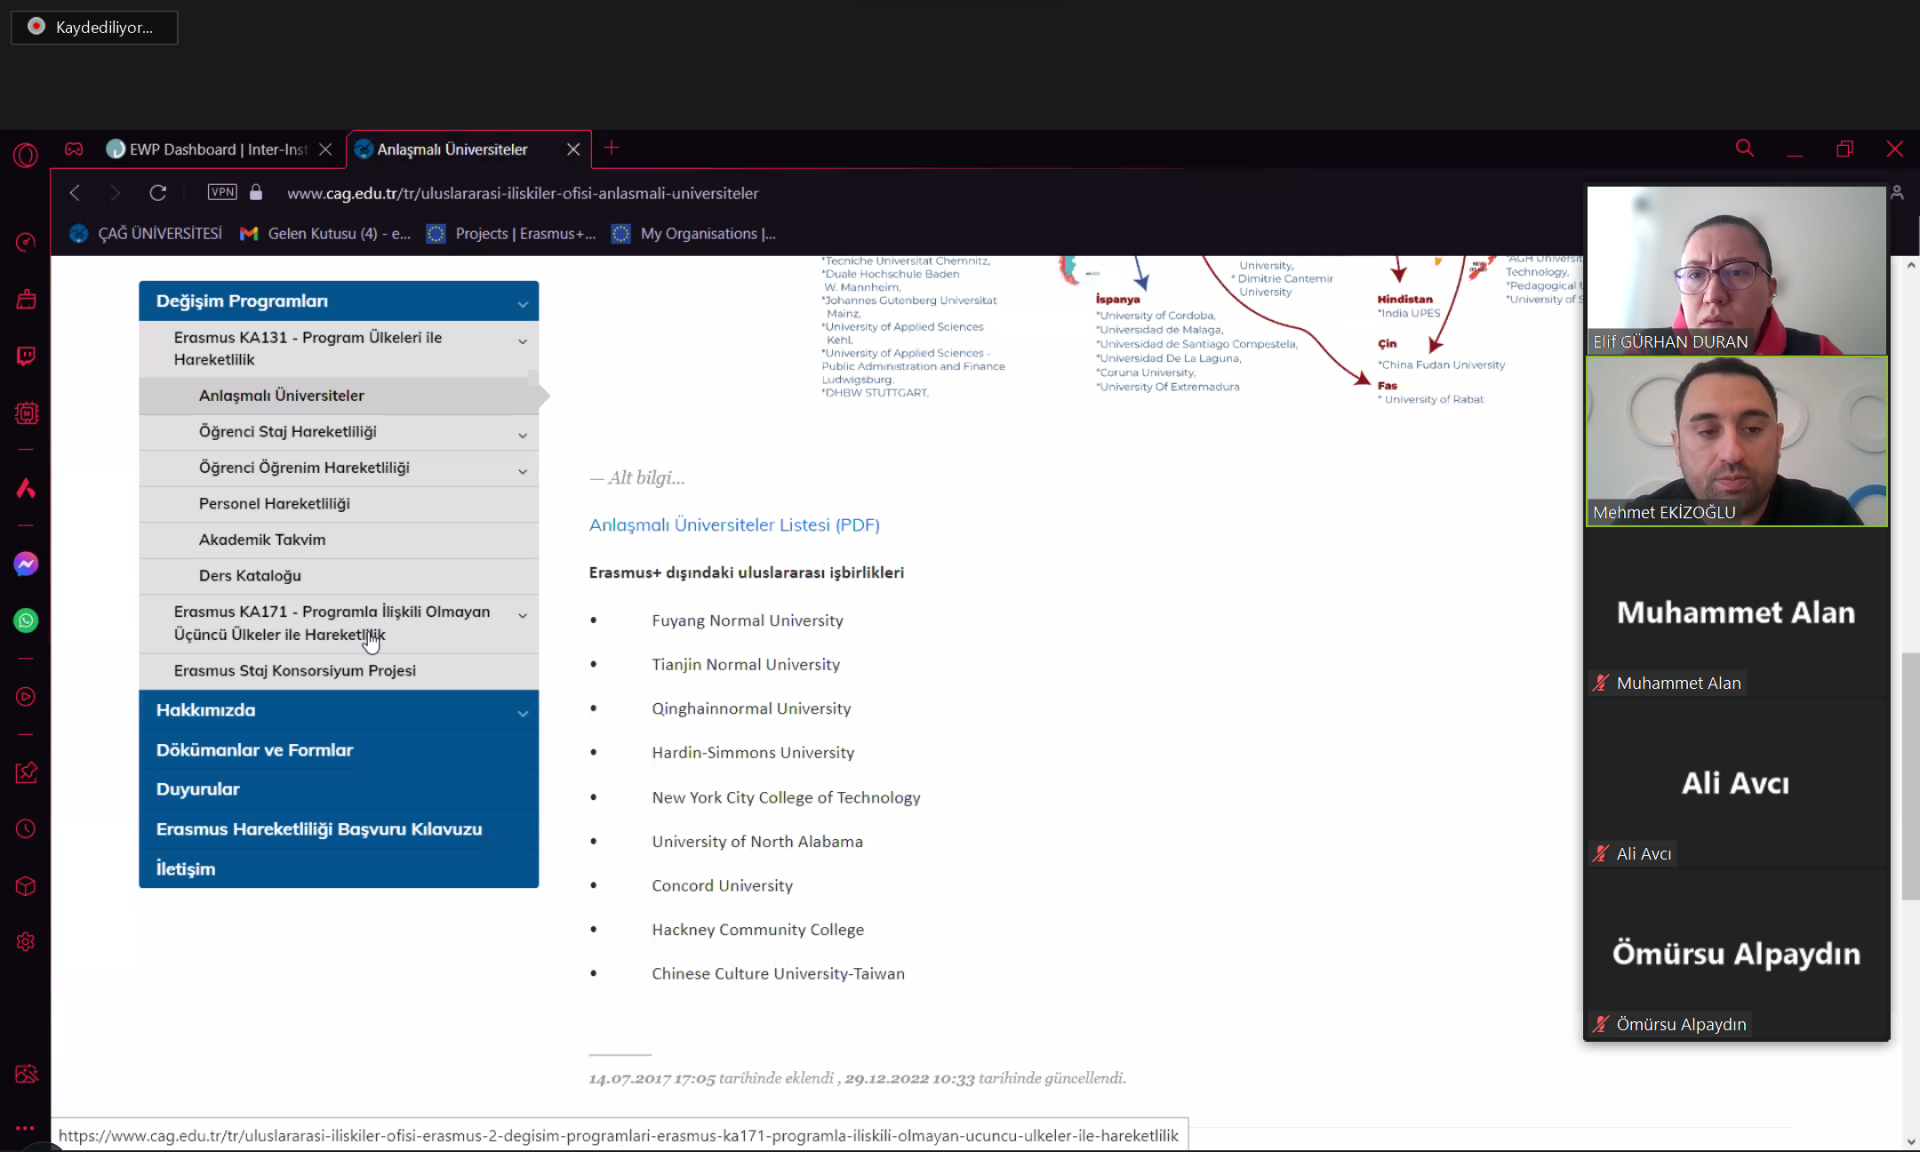Close the EWP Dashboard tab
1920x1152 pixels.
click(325, 149)
